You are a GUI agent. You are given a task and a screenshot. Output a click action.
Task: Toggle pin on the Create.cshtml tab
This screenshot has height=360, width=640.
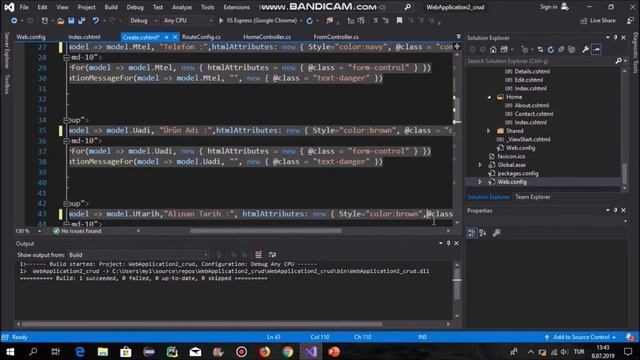(x=167, y=37)
